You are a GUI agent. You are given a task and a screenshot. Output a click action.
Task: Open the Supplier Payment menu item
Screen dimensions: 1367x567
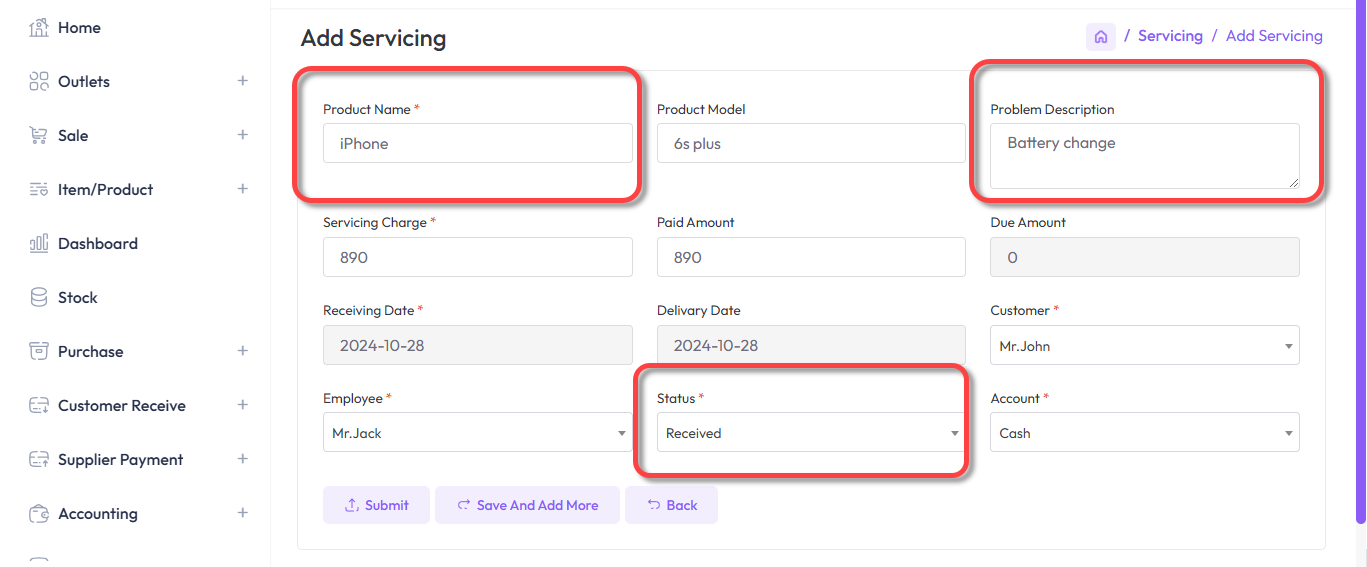pos(120,460)
